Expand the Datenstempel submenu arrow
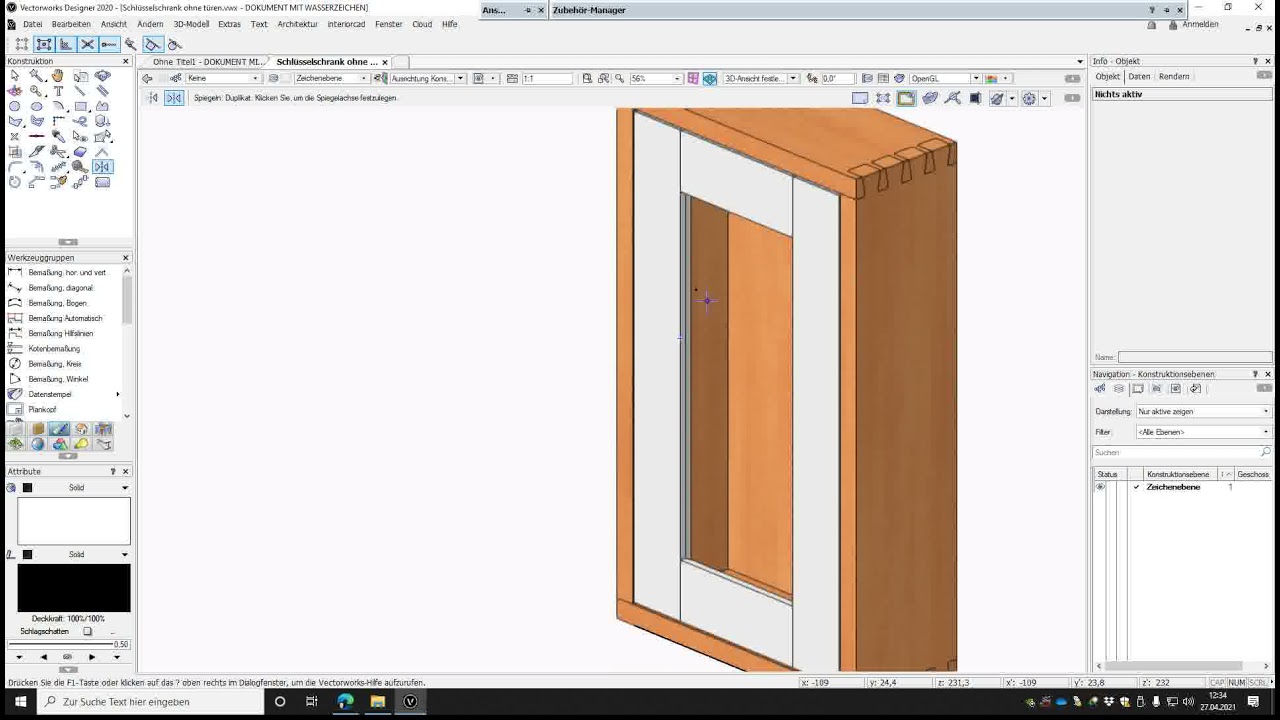Image resolution: width=1280 pixels, height=720 pixels. click(118, 394)
